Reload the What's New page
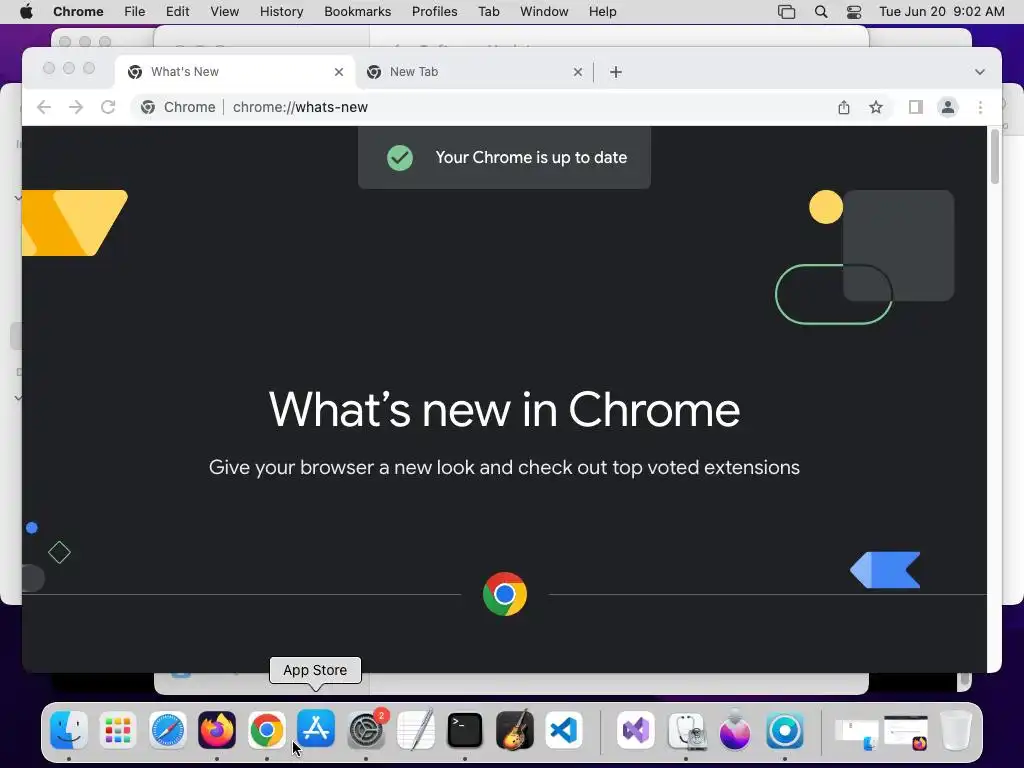This screenshot has width=1024, height=768. pyautogui.click(x=108, y=107)
